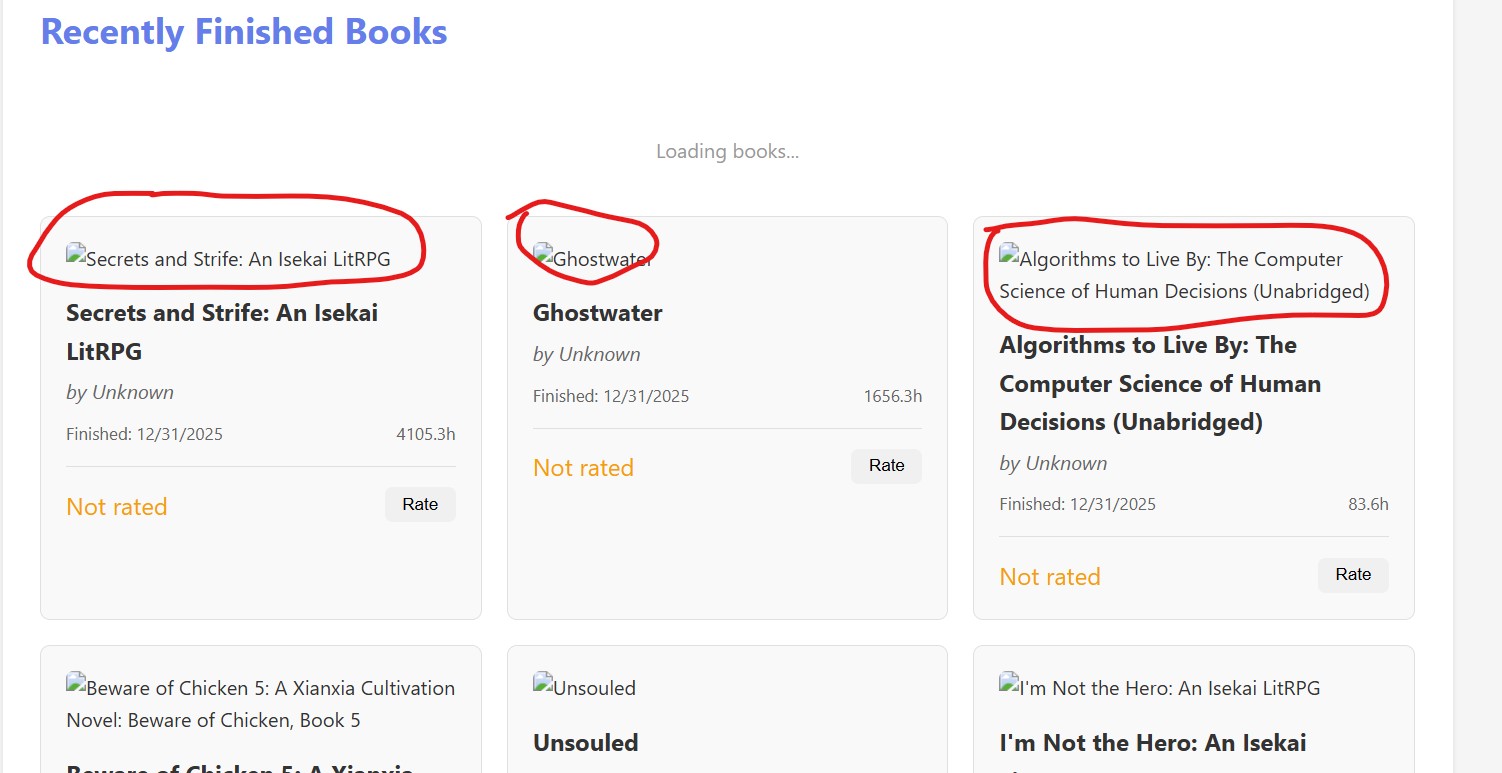Click the 4105.3h listening duration
Viewport: 1502px width, 773px height.
pyautogui.click(x=425, y=434)
